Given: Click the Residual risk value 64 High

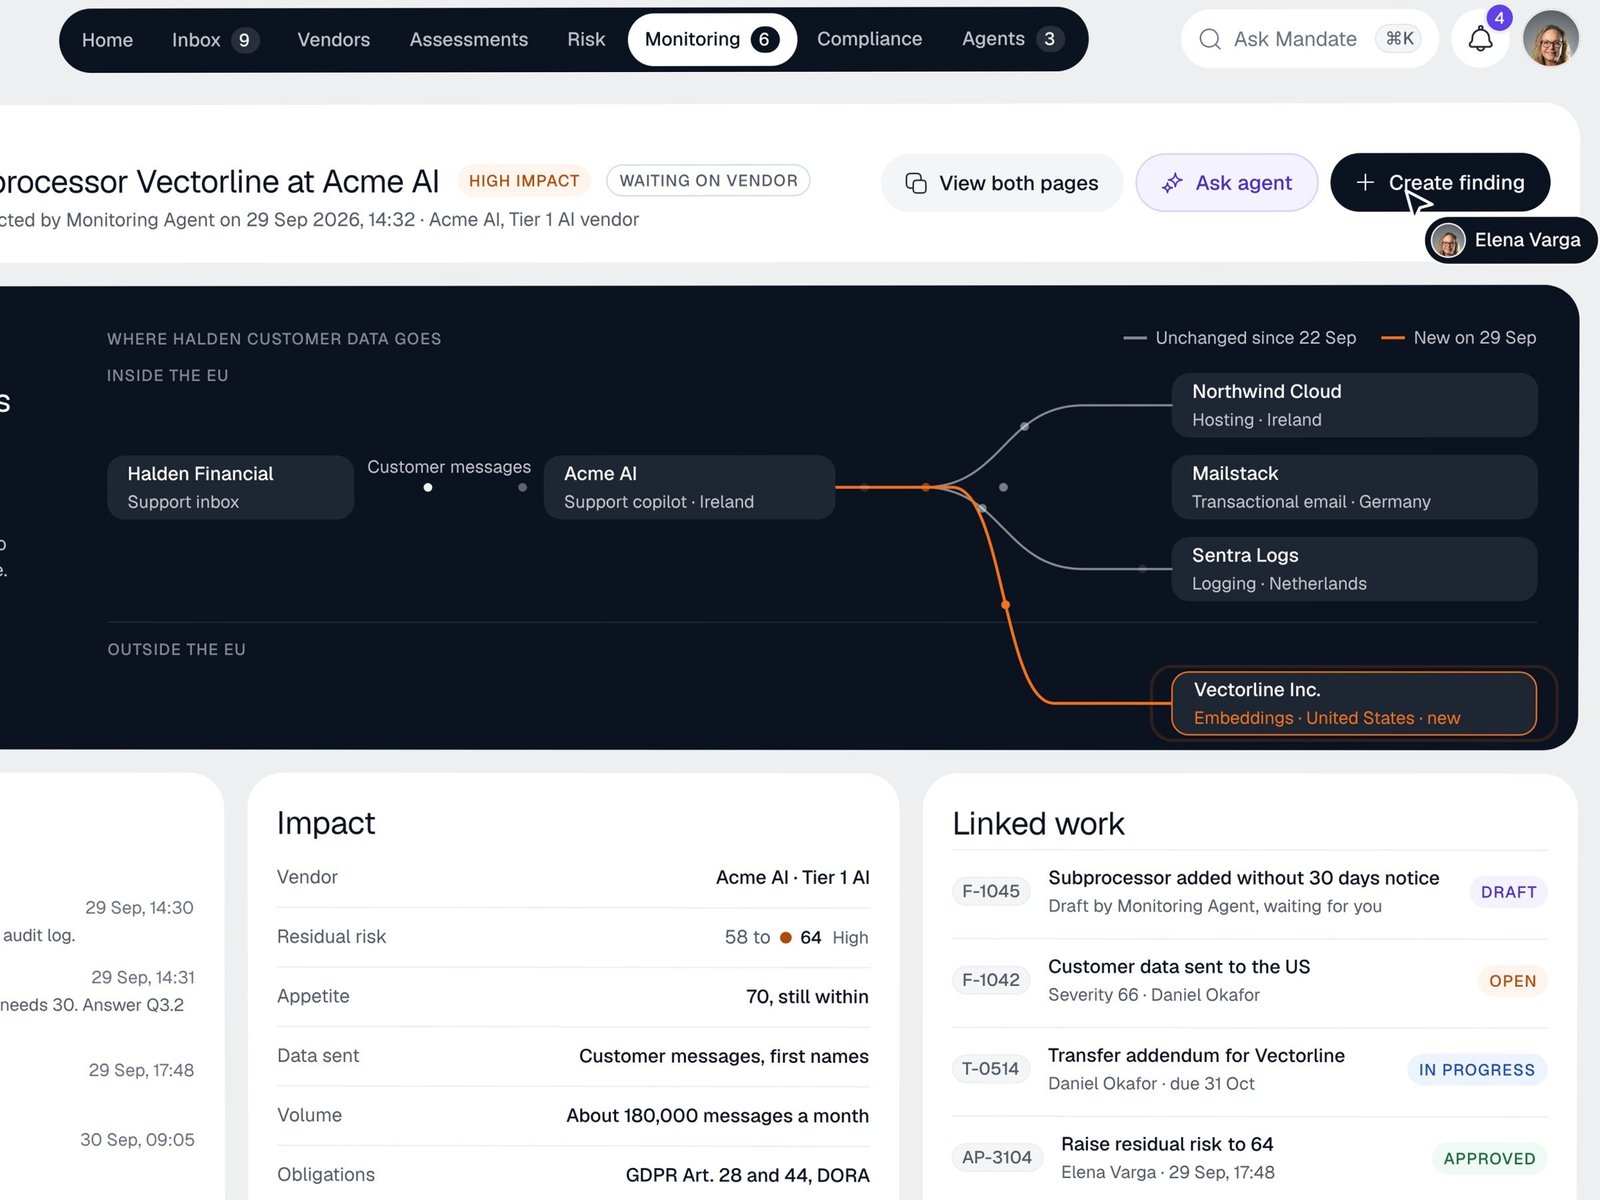Looking at the screenshot, I should point(824,938).
